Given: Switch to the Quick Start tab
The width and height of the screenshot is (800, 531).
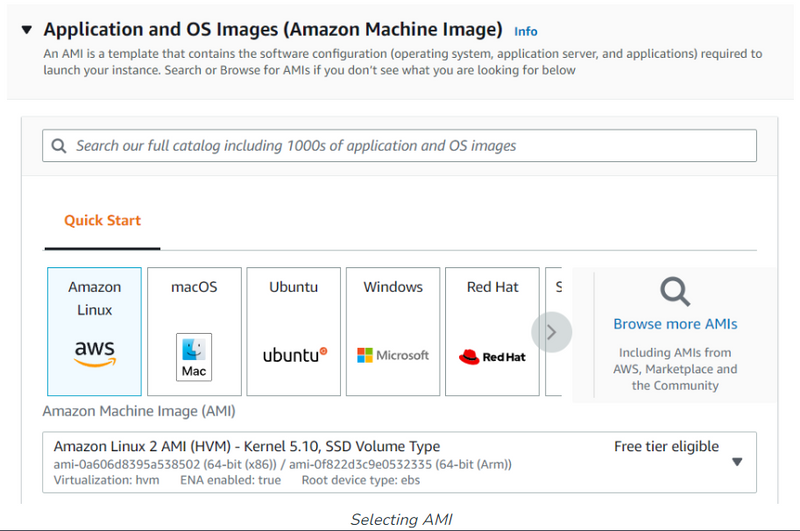Looking at the screenshot, I should [102, 221].
